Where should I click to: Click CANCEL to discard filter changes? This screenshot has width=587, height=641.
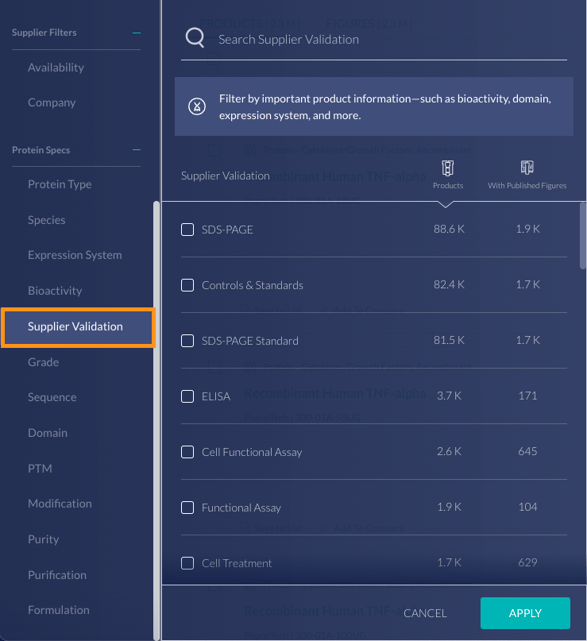click(x=425, y=613)
